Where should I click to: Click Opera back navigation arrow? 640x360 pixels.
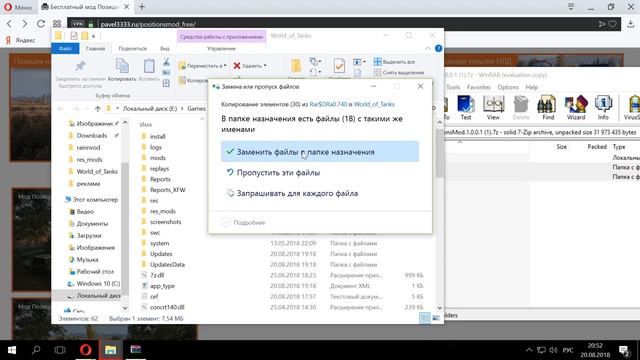[x=9, y=24]
